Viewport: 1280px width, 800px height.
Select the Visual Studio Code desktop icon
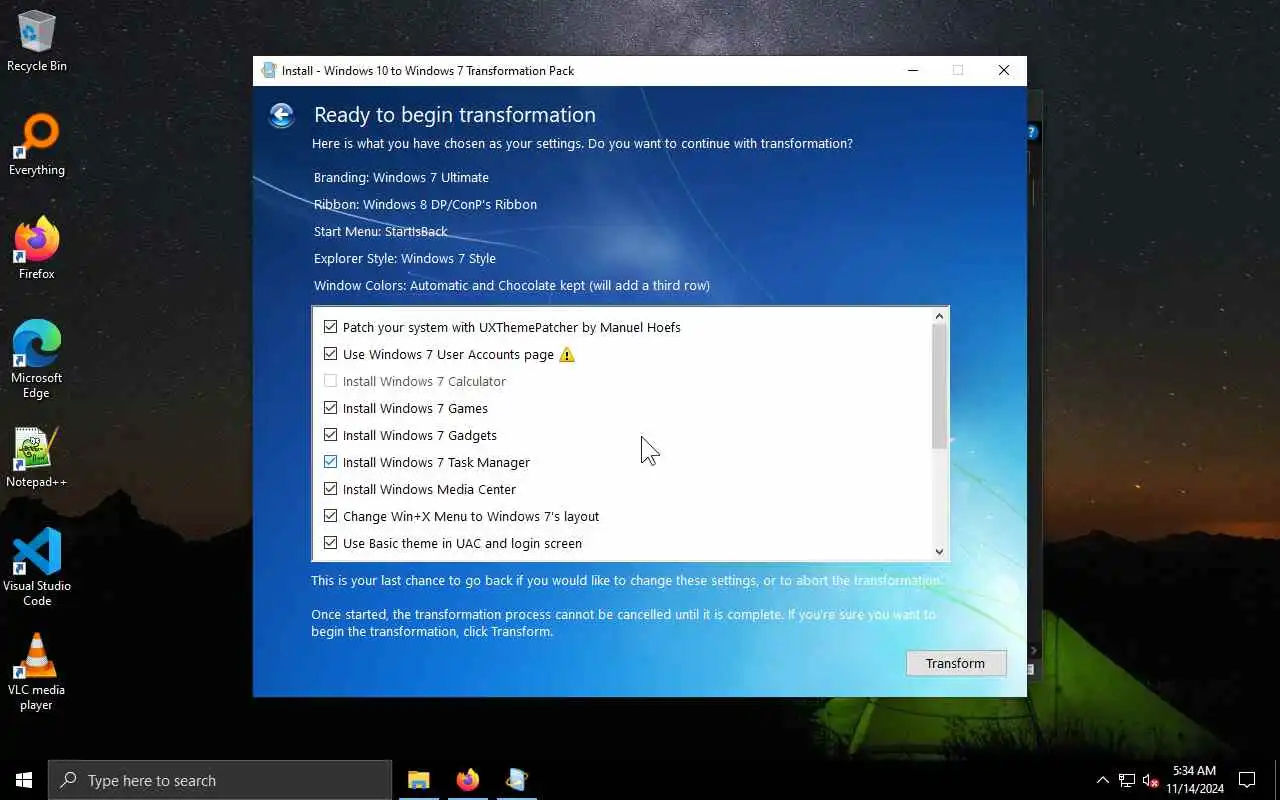coord(37,567)
